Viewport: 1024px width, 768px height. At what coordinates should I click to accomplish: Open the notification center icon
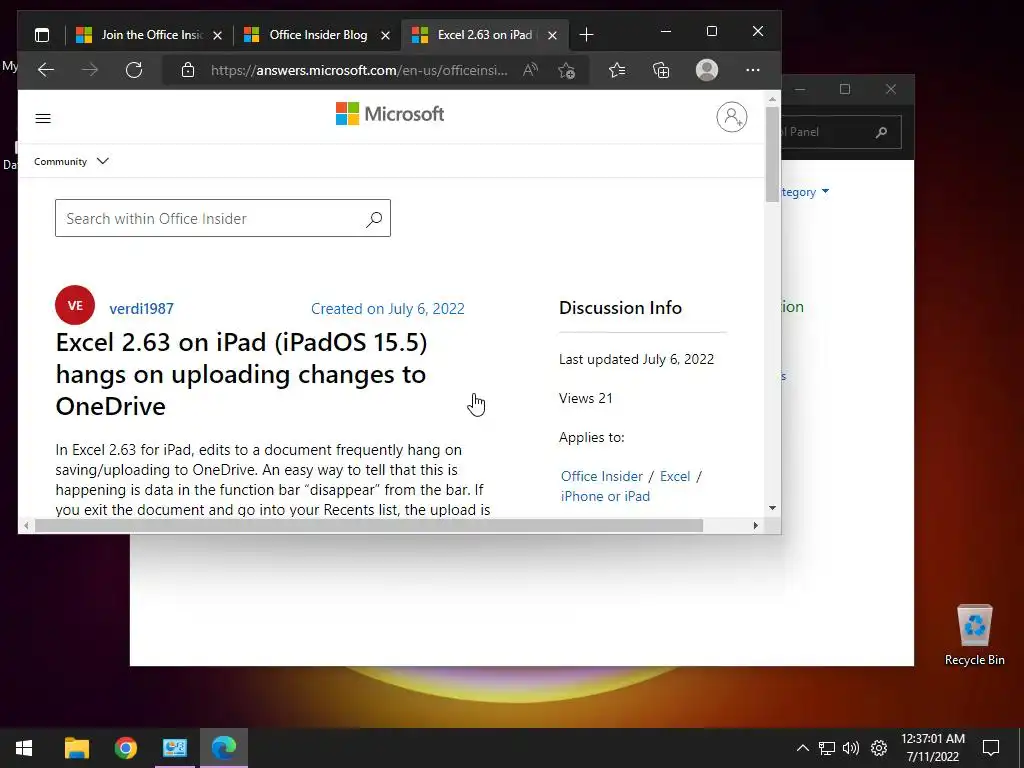[x=991, y=748]
